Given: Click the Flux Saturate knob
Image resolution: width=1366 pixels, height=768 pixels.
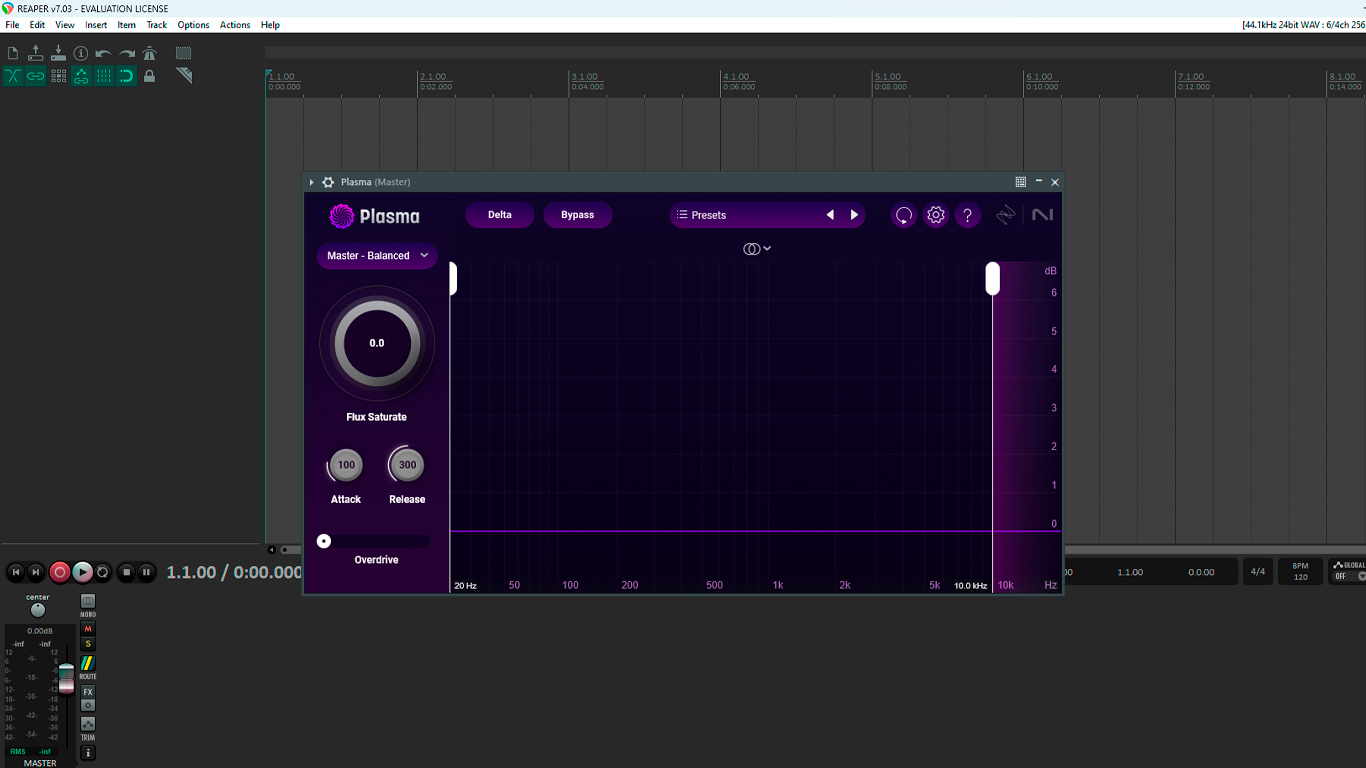Looking at the screenshot, I should [377, 343].
